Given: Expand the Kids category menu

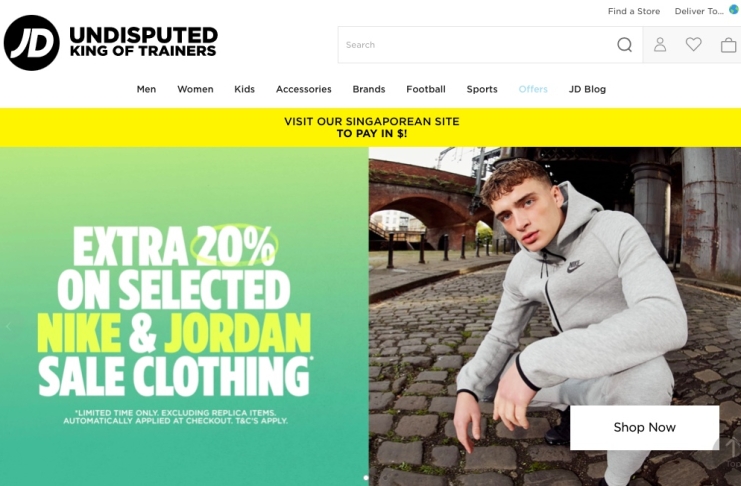Looking at the screenshot, I should coord(244,89).
